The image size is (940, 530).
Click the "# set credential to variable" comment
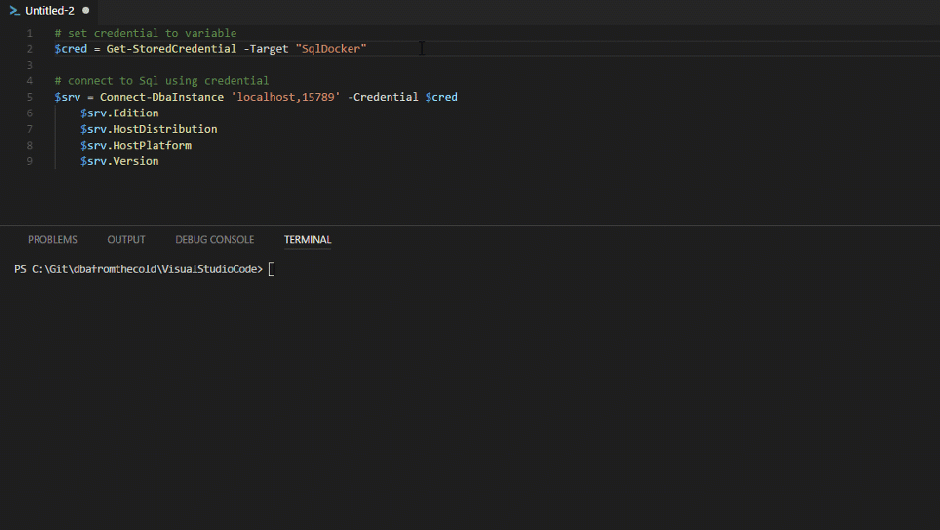[145, 33]
